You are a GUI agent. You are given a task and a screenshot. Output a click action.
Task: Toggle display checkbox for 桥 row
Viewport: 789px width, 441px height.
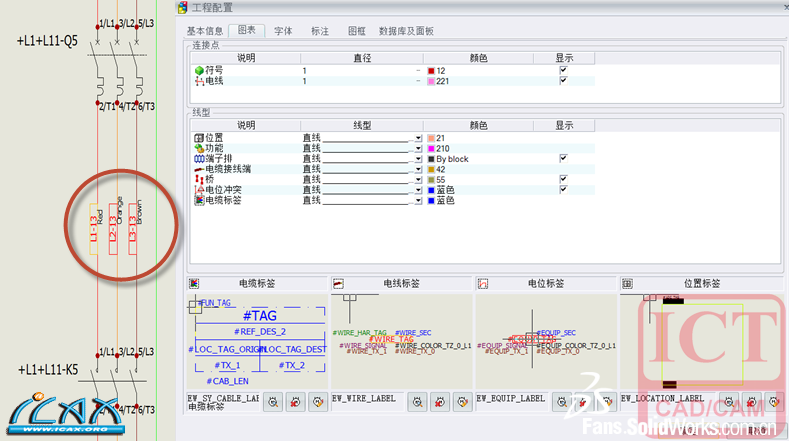[x=564, y=179]
